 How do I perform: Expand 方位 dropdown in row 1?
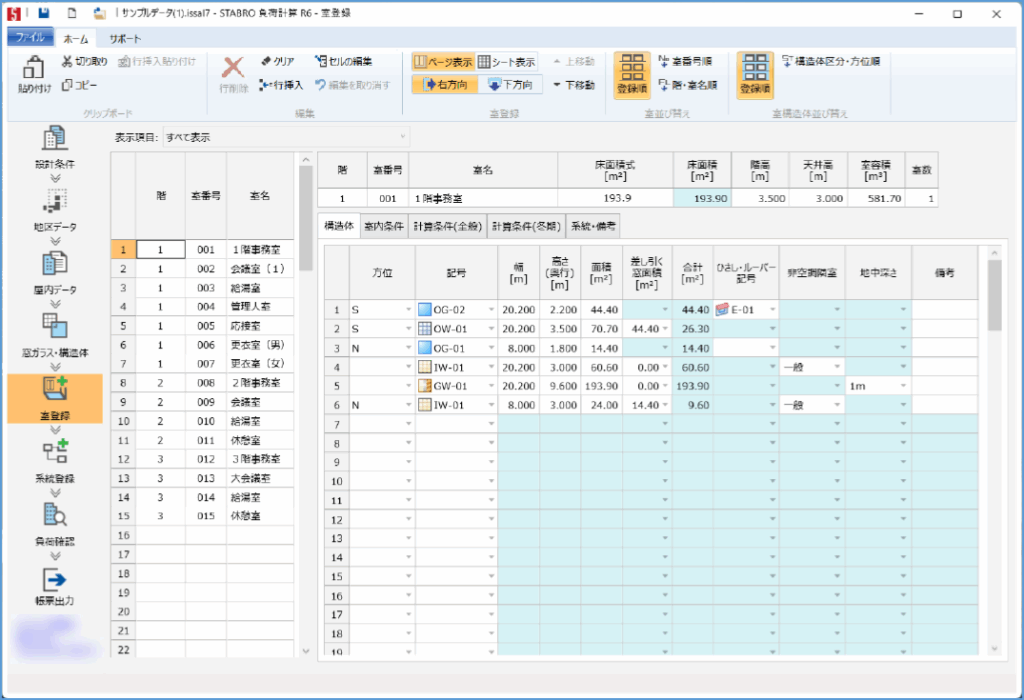click(x=408, y=310)
